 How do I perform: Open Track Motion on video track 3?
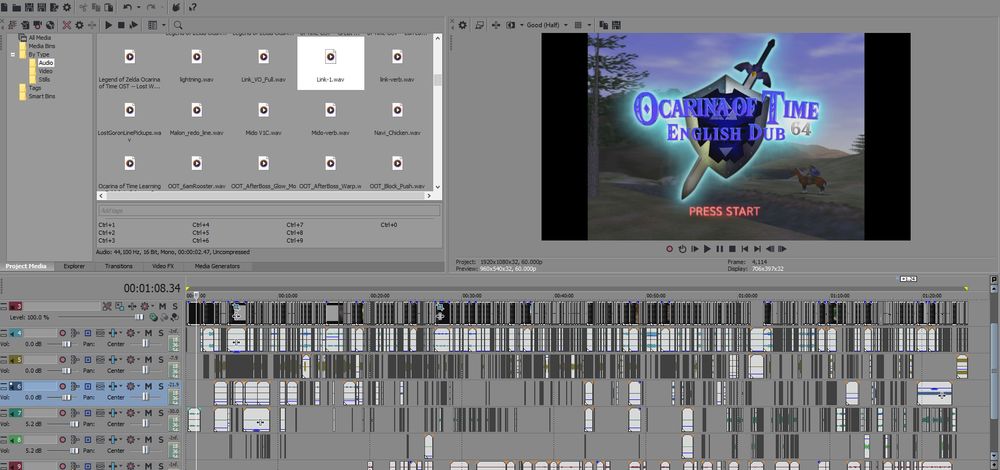pos(119,306)
